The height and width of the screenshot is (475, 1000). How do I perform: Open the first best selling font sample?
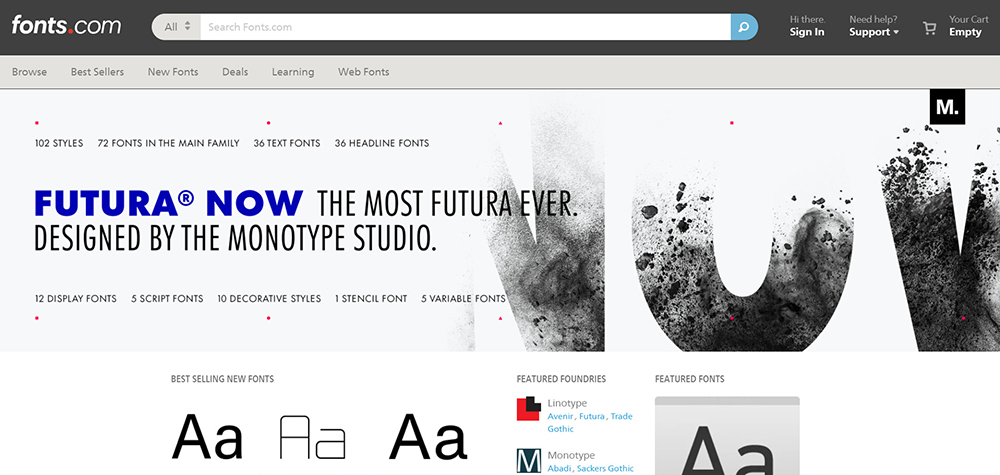208,437
